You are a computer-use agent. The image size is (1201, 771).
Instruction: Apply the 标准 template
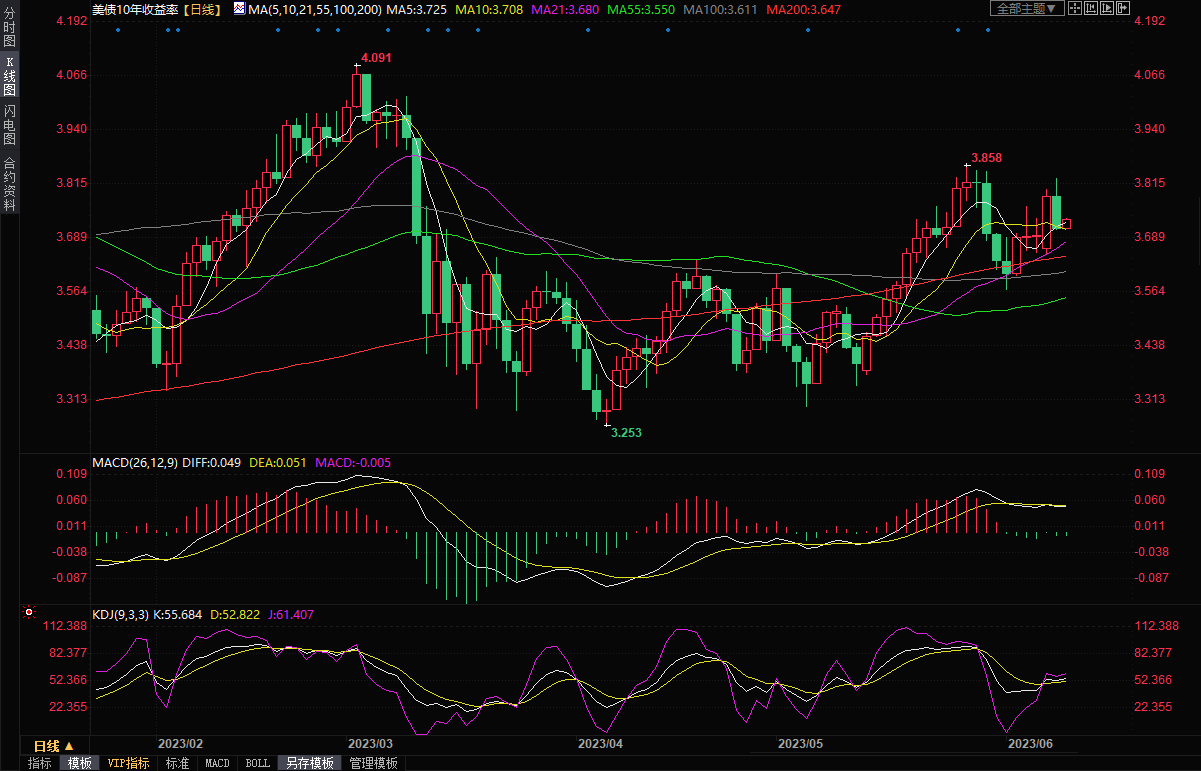click(177, 763)
